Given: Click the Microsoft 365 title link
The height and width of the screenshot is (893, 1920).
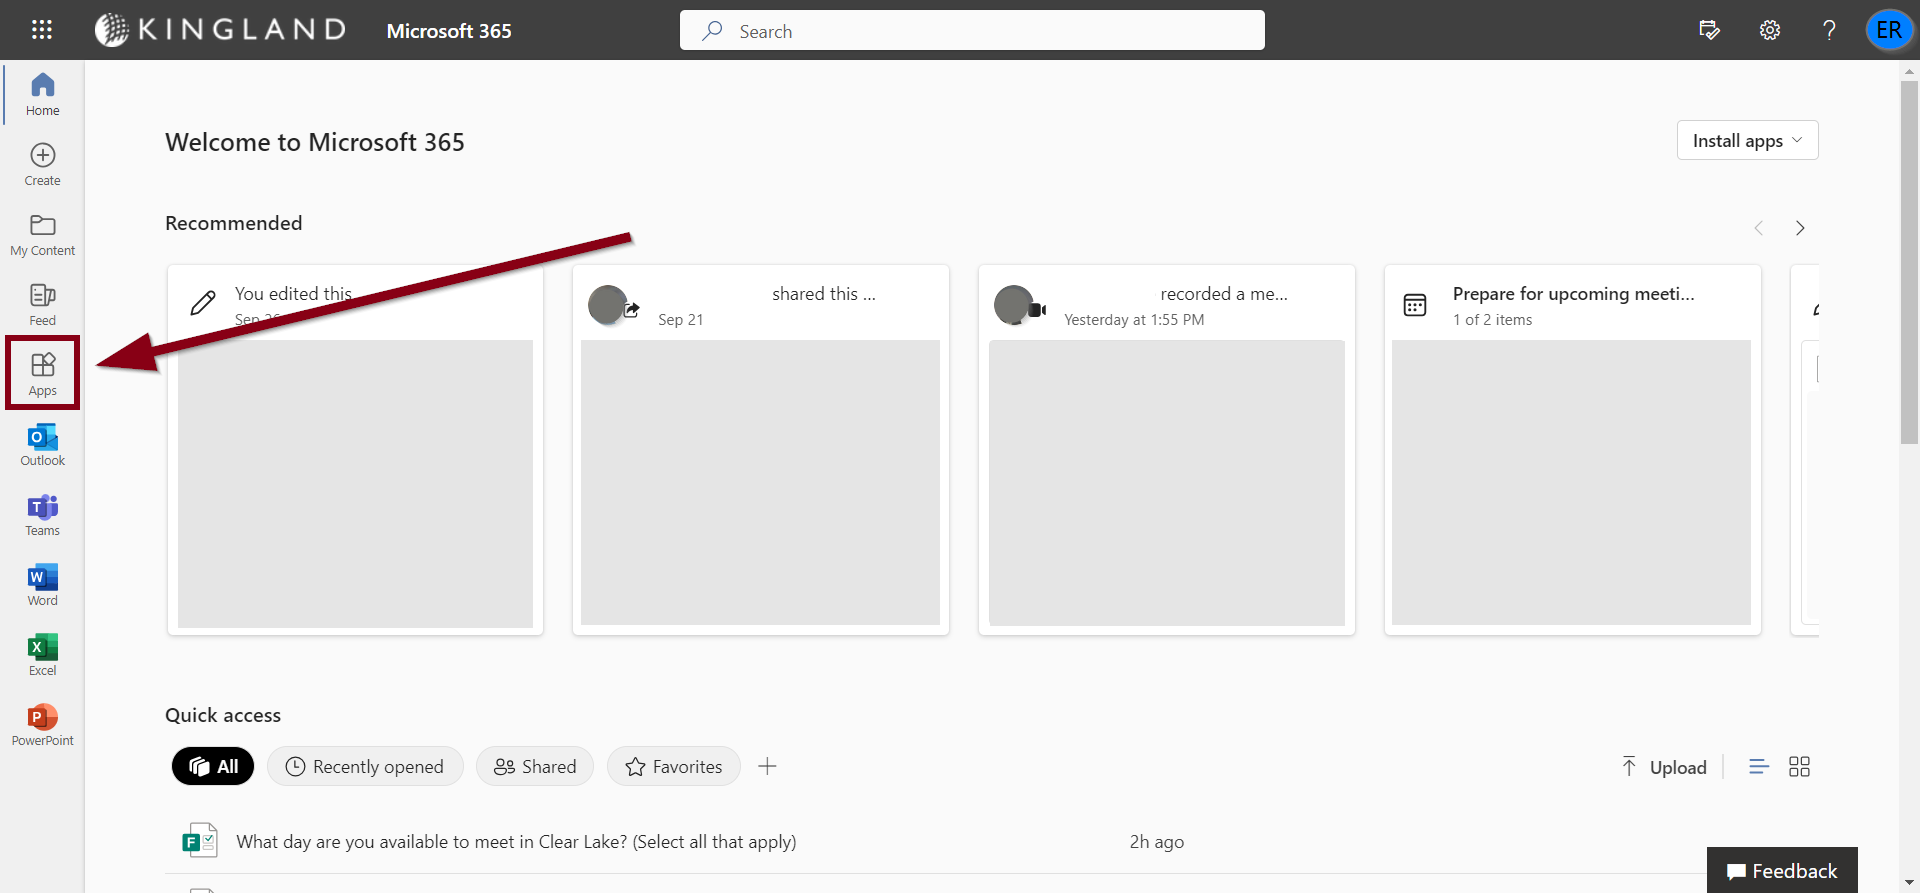Looking at the screenshot, I should click(x=449, y=31).
